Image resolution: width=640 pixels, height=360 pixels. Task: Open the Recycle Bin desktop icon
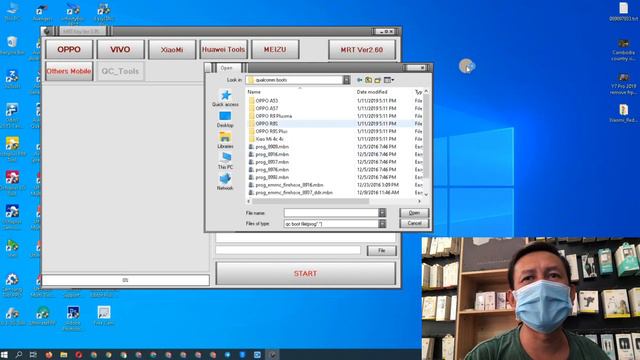(x=12, y=45)
